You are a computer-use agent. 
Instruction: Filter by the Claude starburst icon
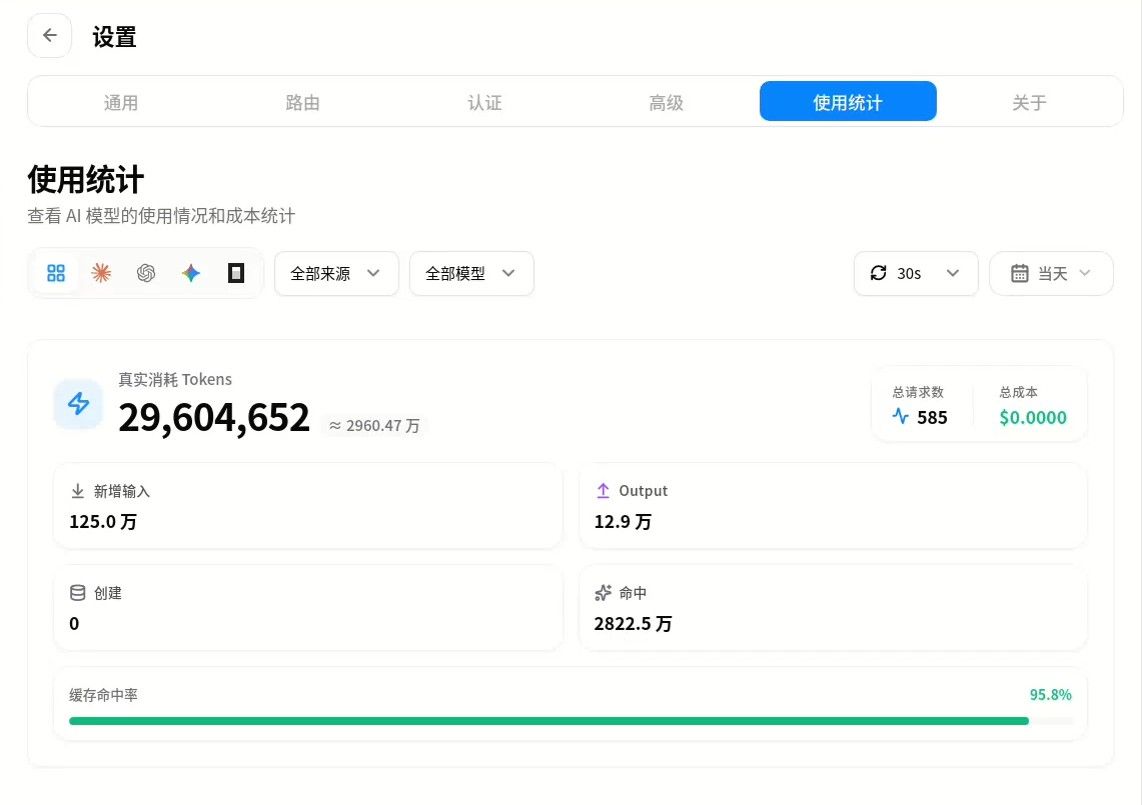pyautogui.click(x=101, y=273)
